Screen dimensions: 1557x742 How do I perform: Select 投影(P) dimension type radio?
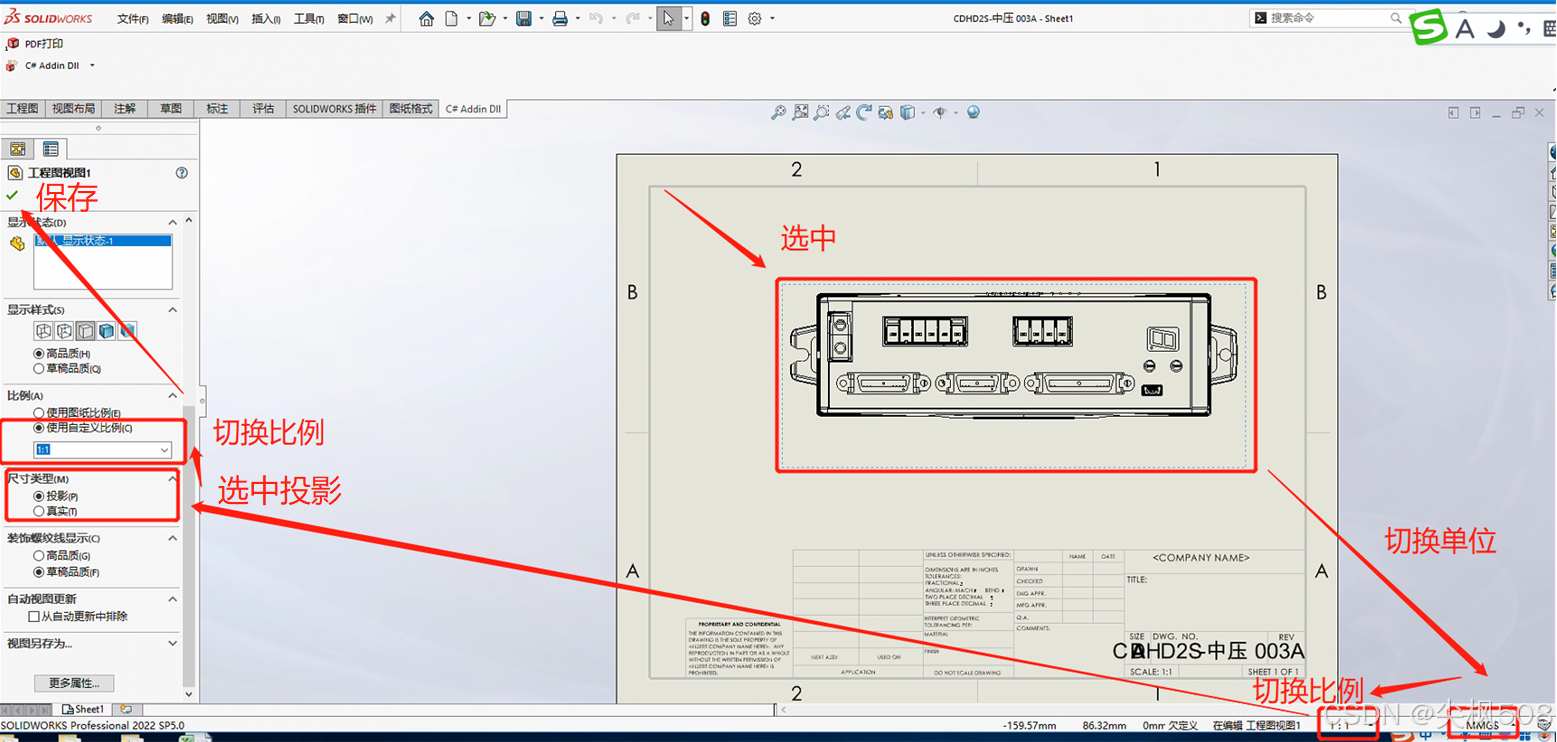click(39, 496)
